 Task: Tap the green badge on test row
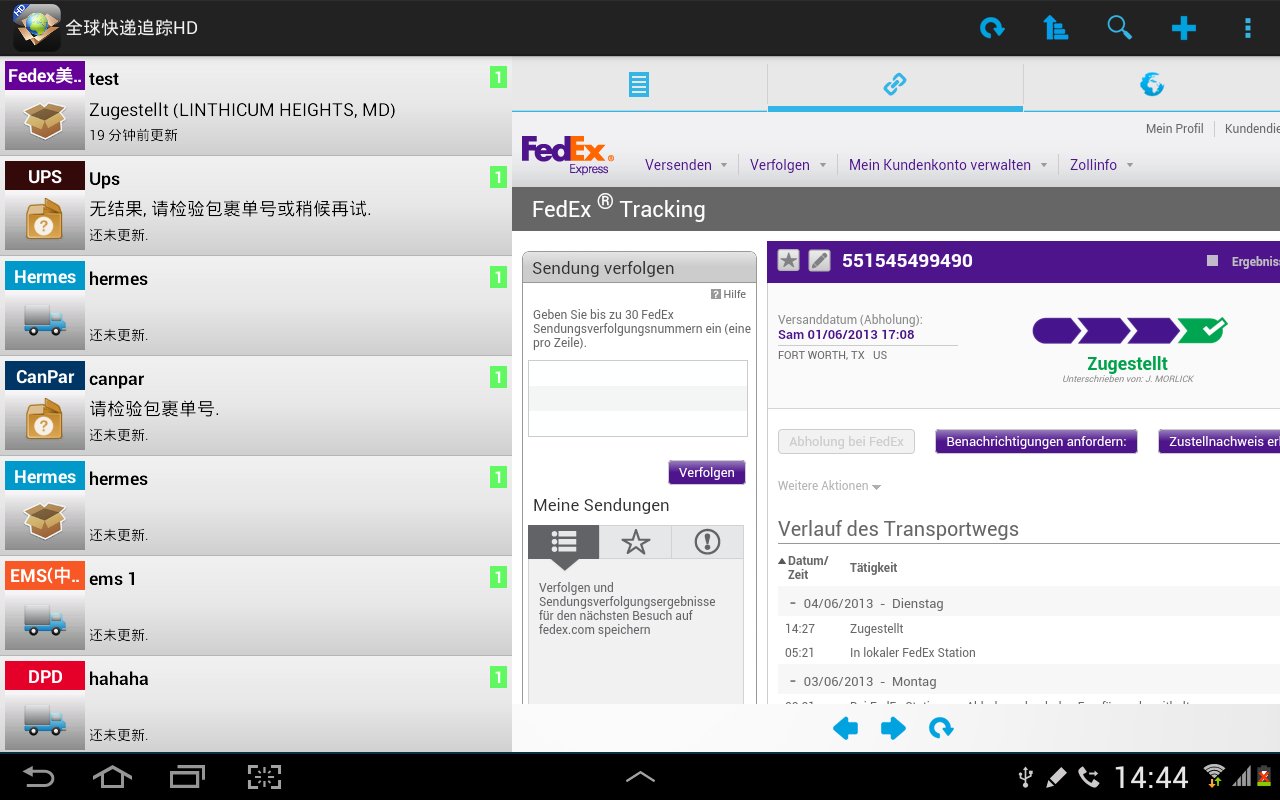pyautogui.click(x=498, y=77)
